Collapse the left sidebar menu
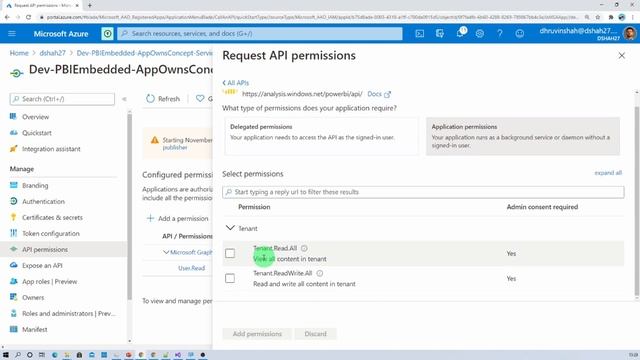The image size is (640, 360). coord(124,99)
